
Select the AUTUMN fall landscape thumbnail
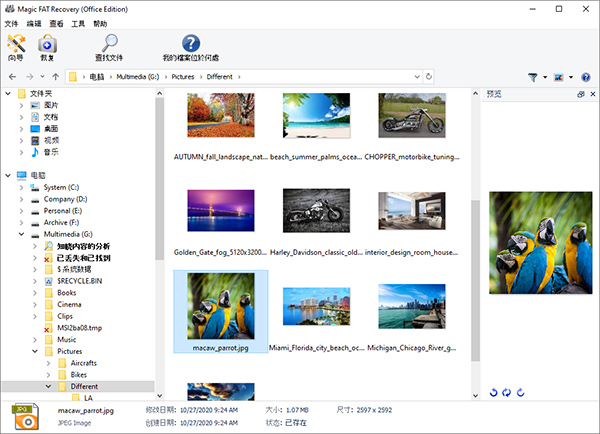221,115
